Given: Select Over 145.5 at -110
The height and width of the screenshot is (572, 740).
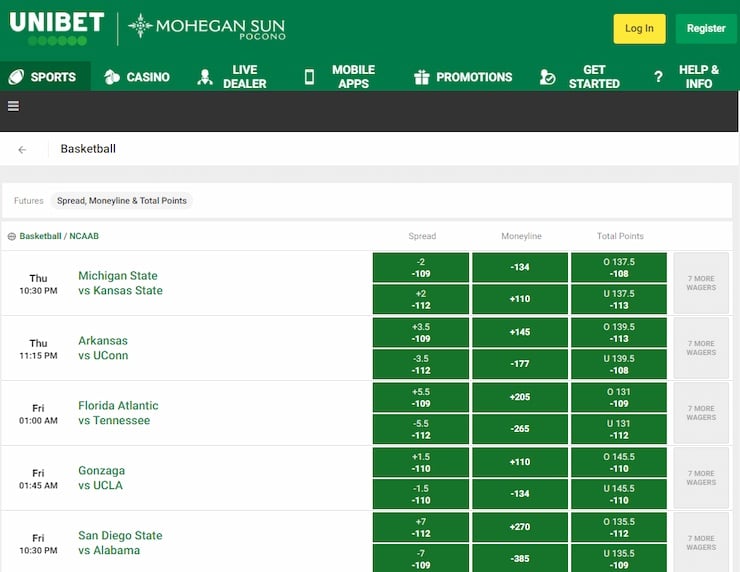Looking at the screenshot, I should point(619,463).
